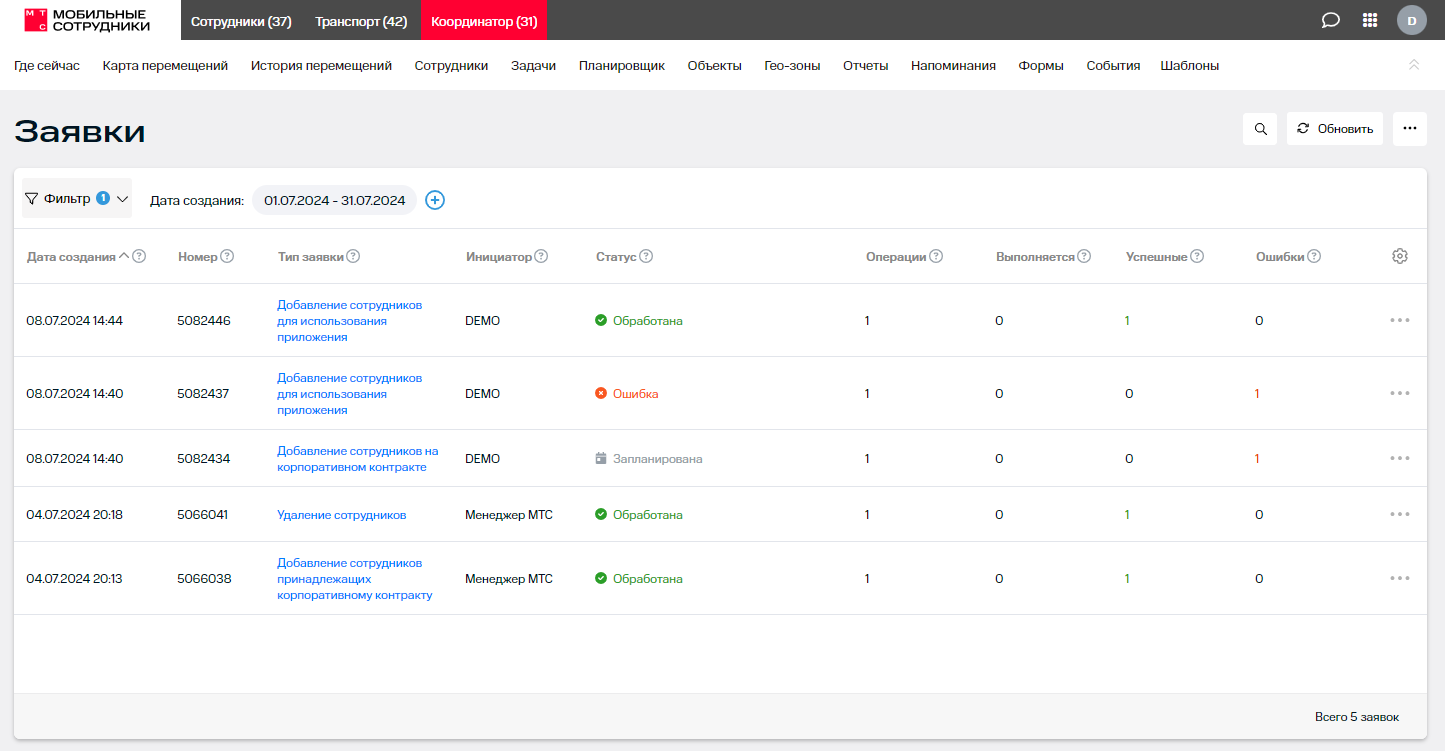Image resolution: width=1445 pixels, height=751 pixels.
Task: Open the Планировщик menu item
Action: [621, 66]
